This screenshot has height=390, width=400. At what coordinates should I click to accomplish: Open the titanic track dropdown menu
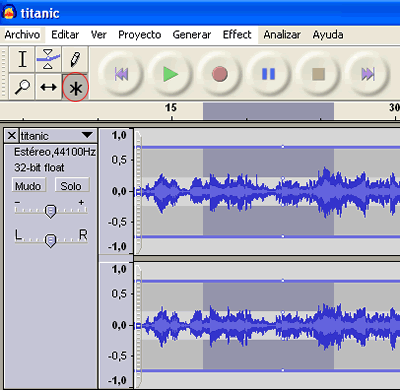87,135
